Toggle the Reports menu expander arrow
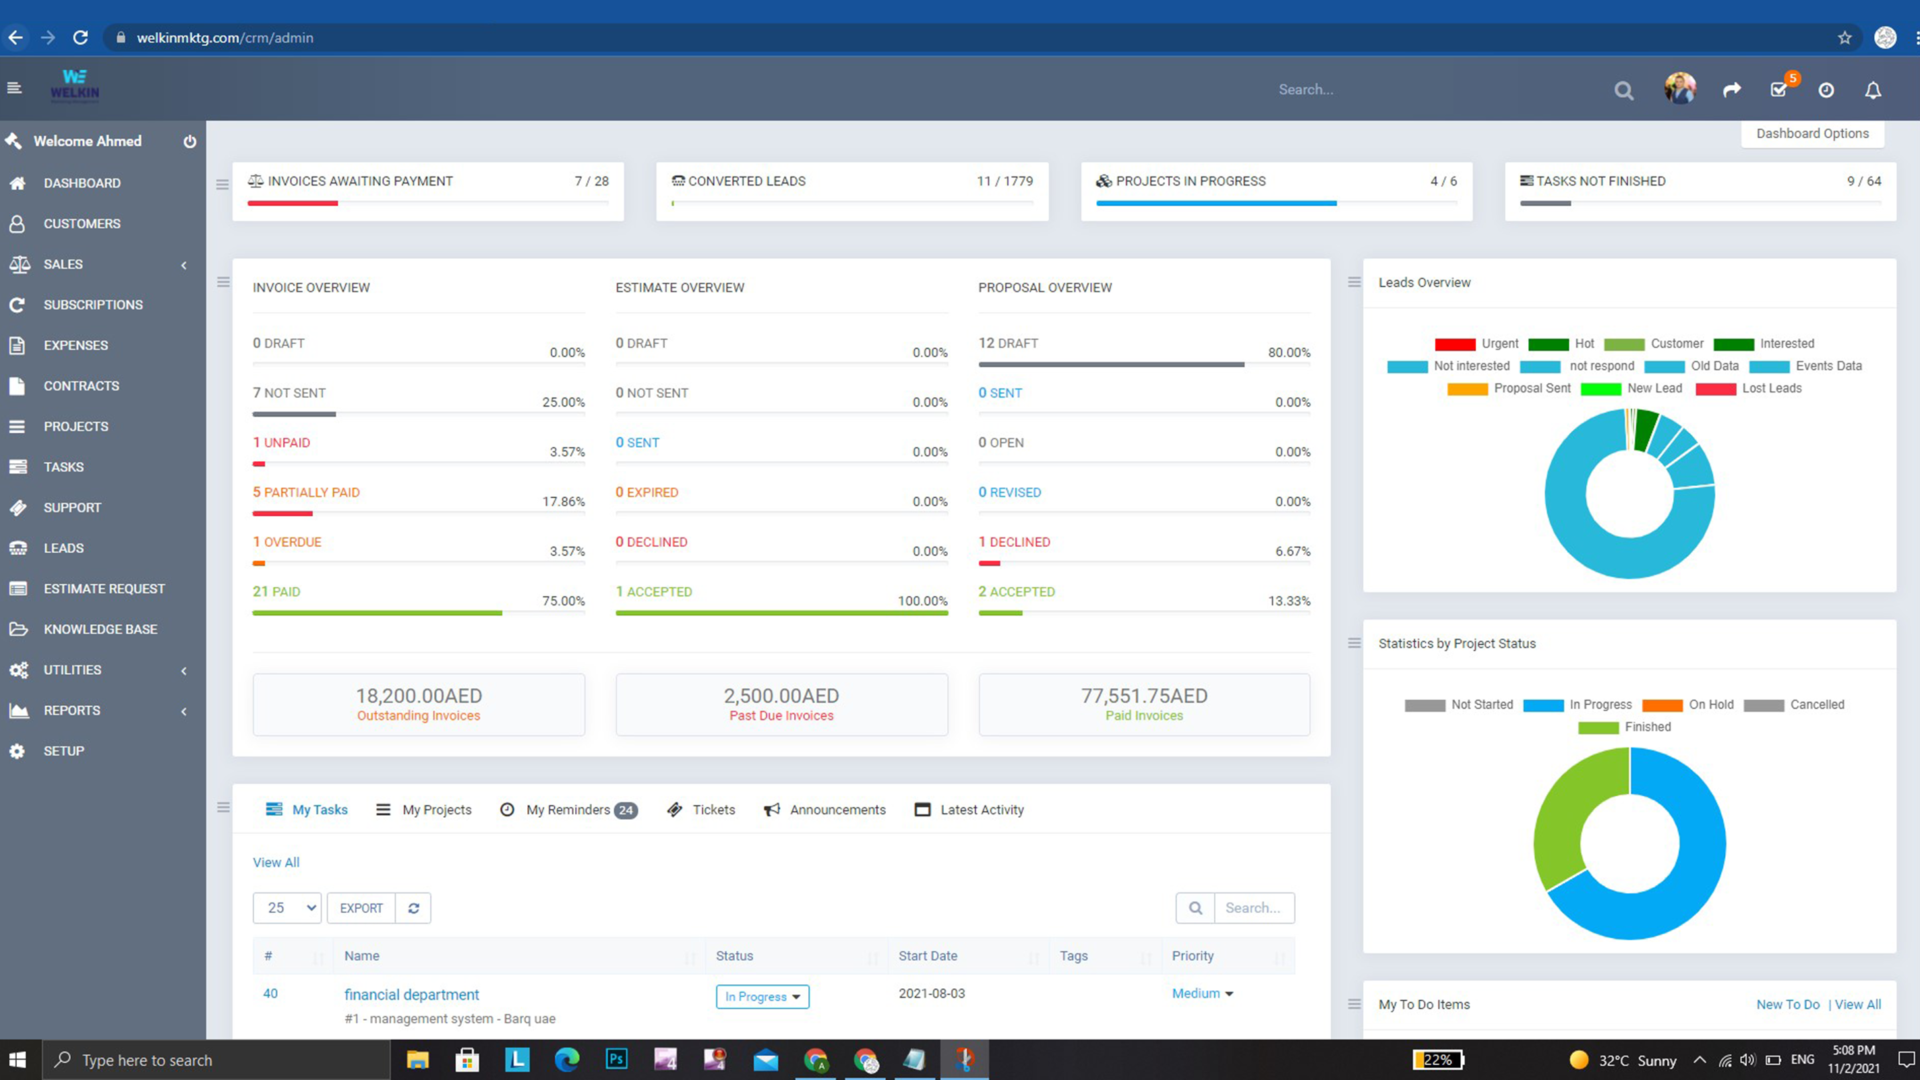 (185, 711)
